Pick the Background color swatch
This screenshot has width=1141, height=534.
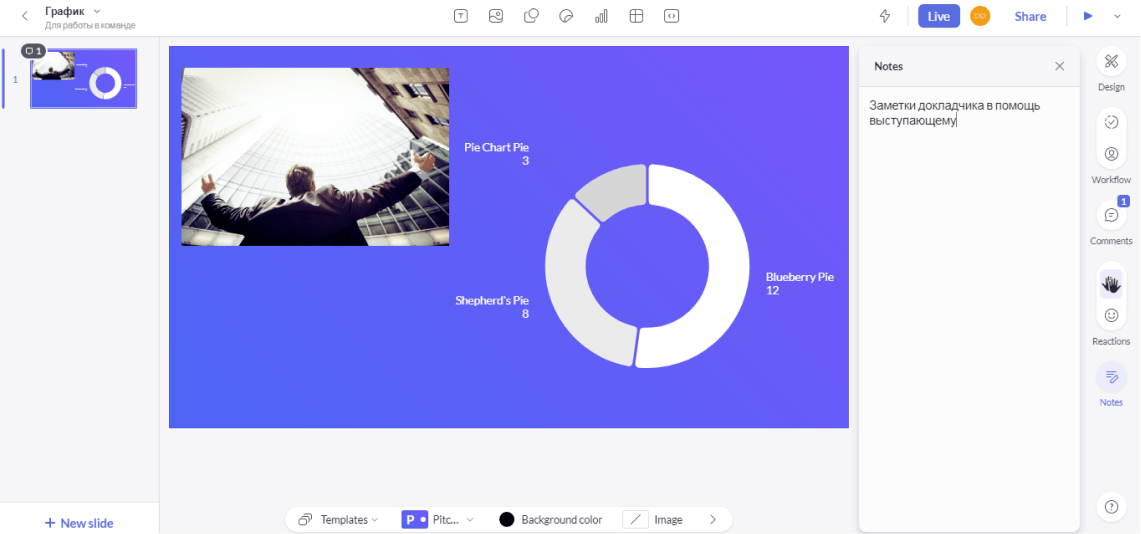pos(506,519)
